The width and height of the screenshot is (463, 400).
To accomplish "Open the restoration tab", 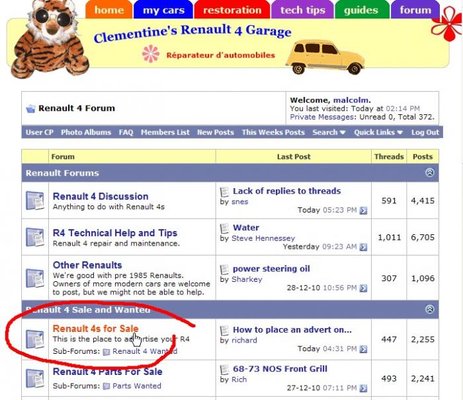I will pyautogui.click(x=232, y=10).
